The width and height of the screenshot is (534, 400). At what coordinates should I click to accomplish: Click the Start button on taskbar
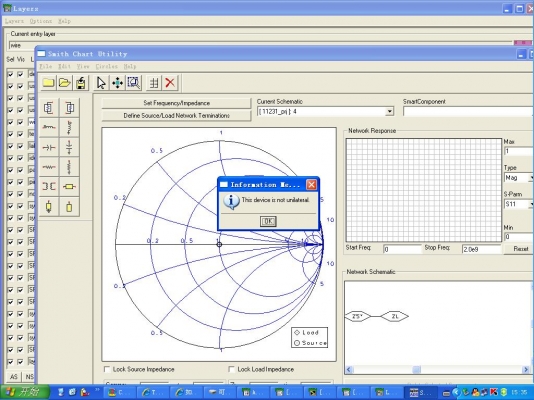coord(25,392)
